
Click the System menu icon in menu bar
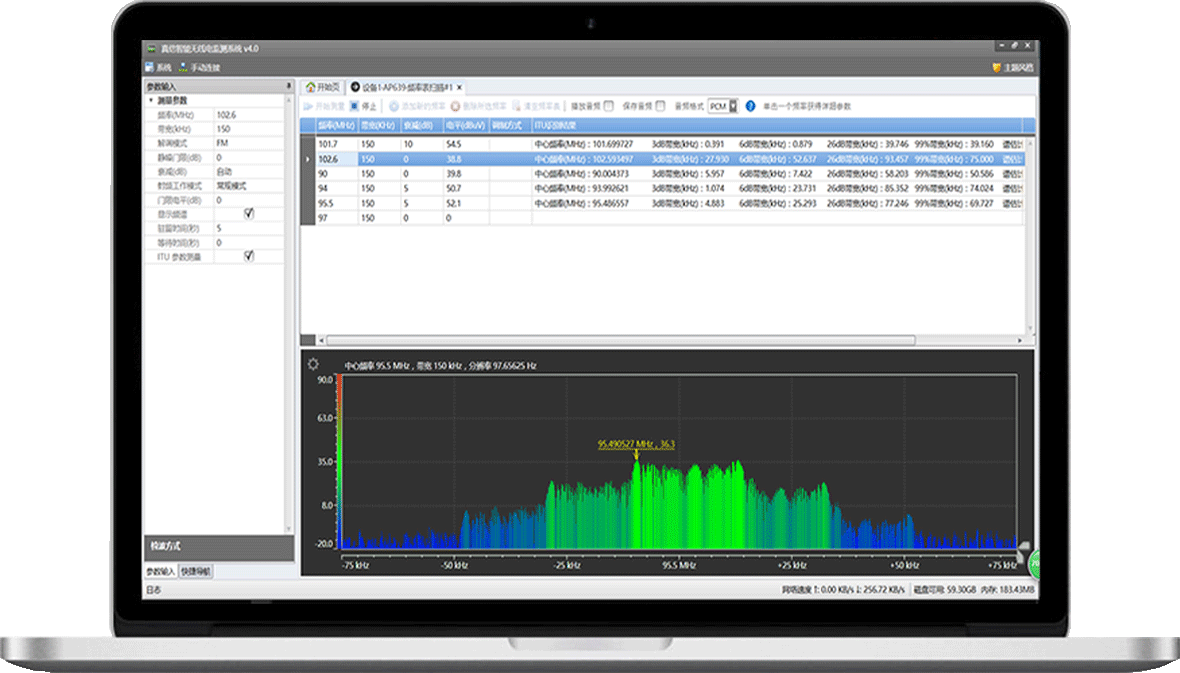point(150,68)
